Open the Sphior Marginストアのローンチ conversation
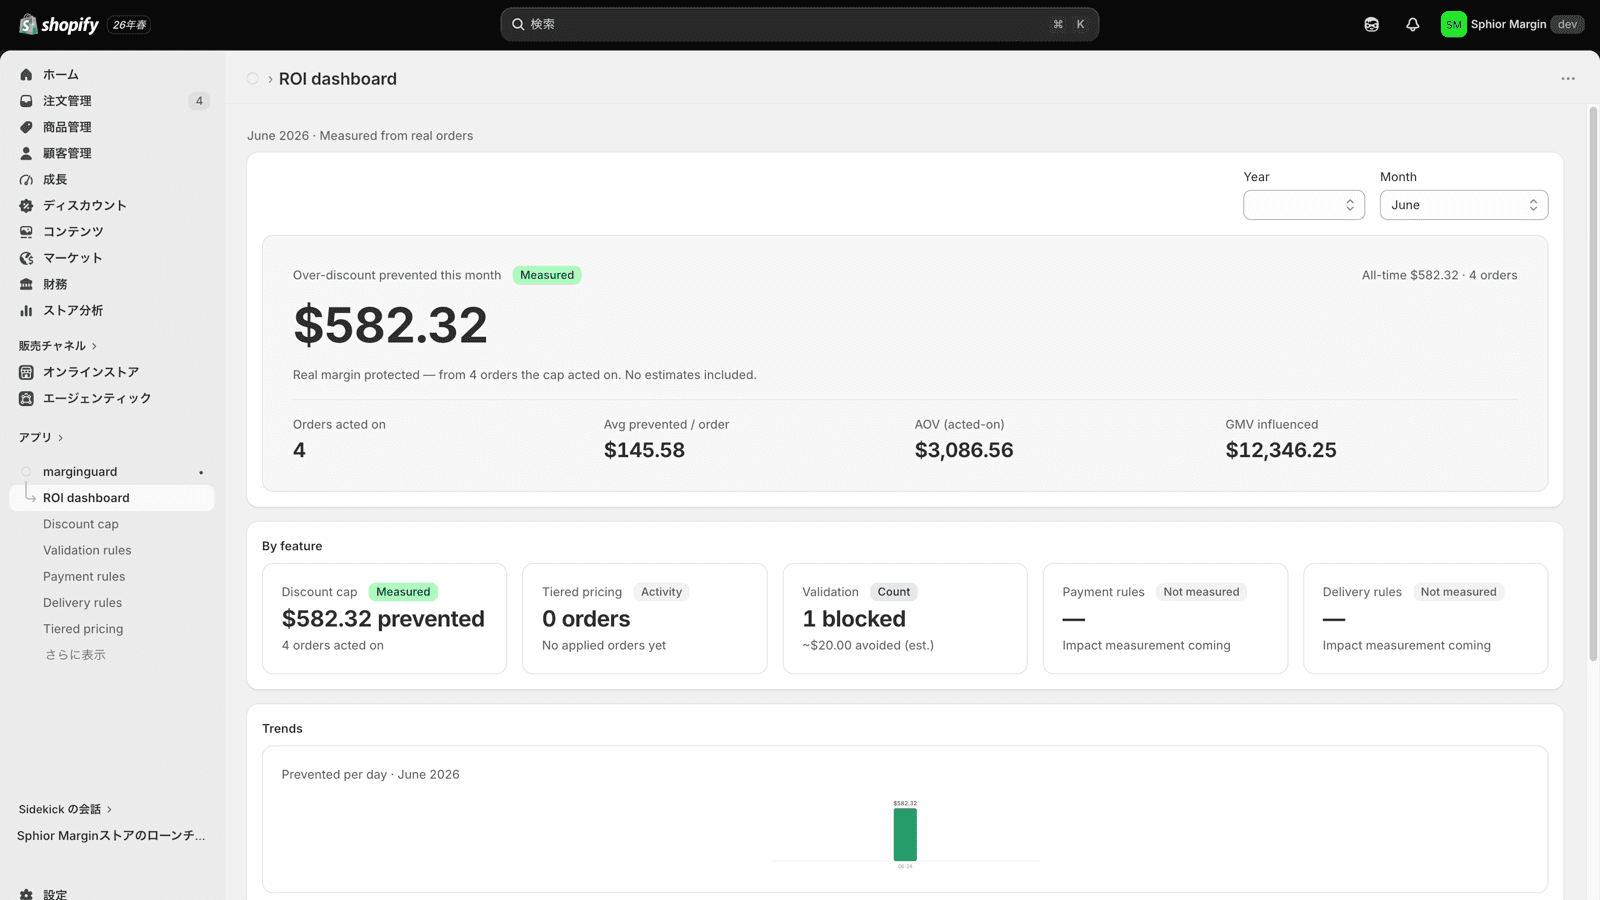 [x=111, y=836]
